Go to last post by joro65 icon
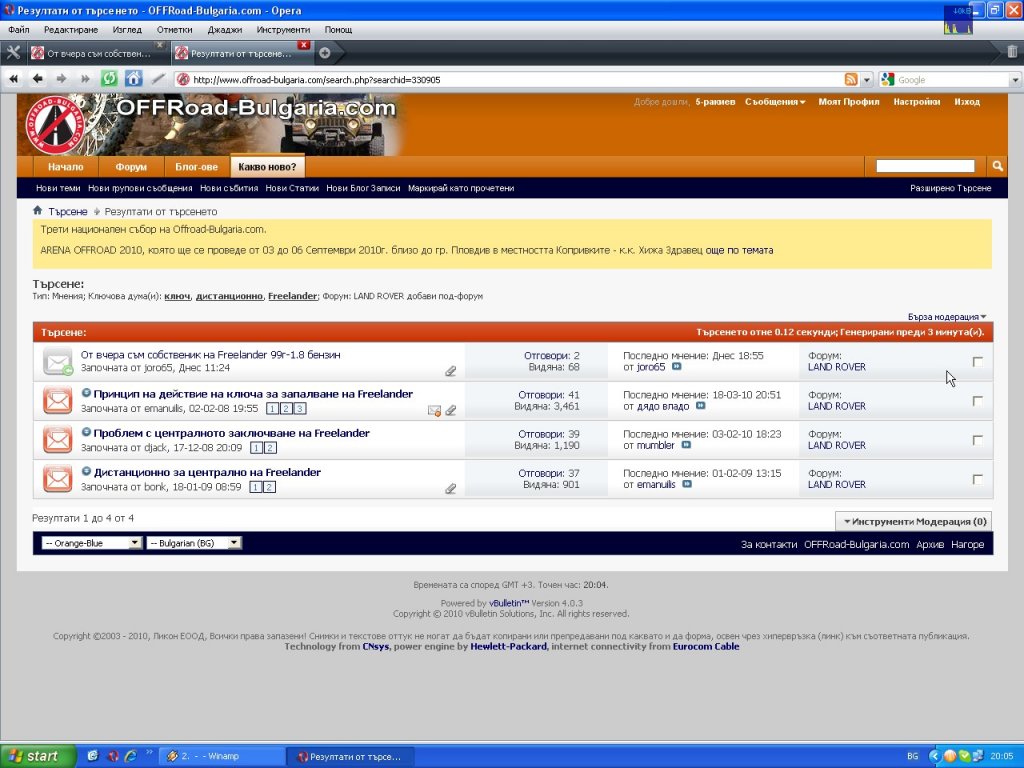The height and width of the screenshot is (768, 1024). (677, 367)
